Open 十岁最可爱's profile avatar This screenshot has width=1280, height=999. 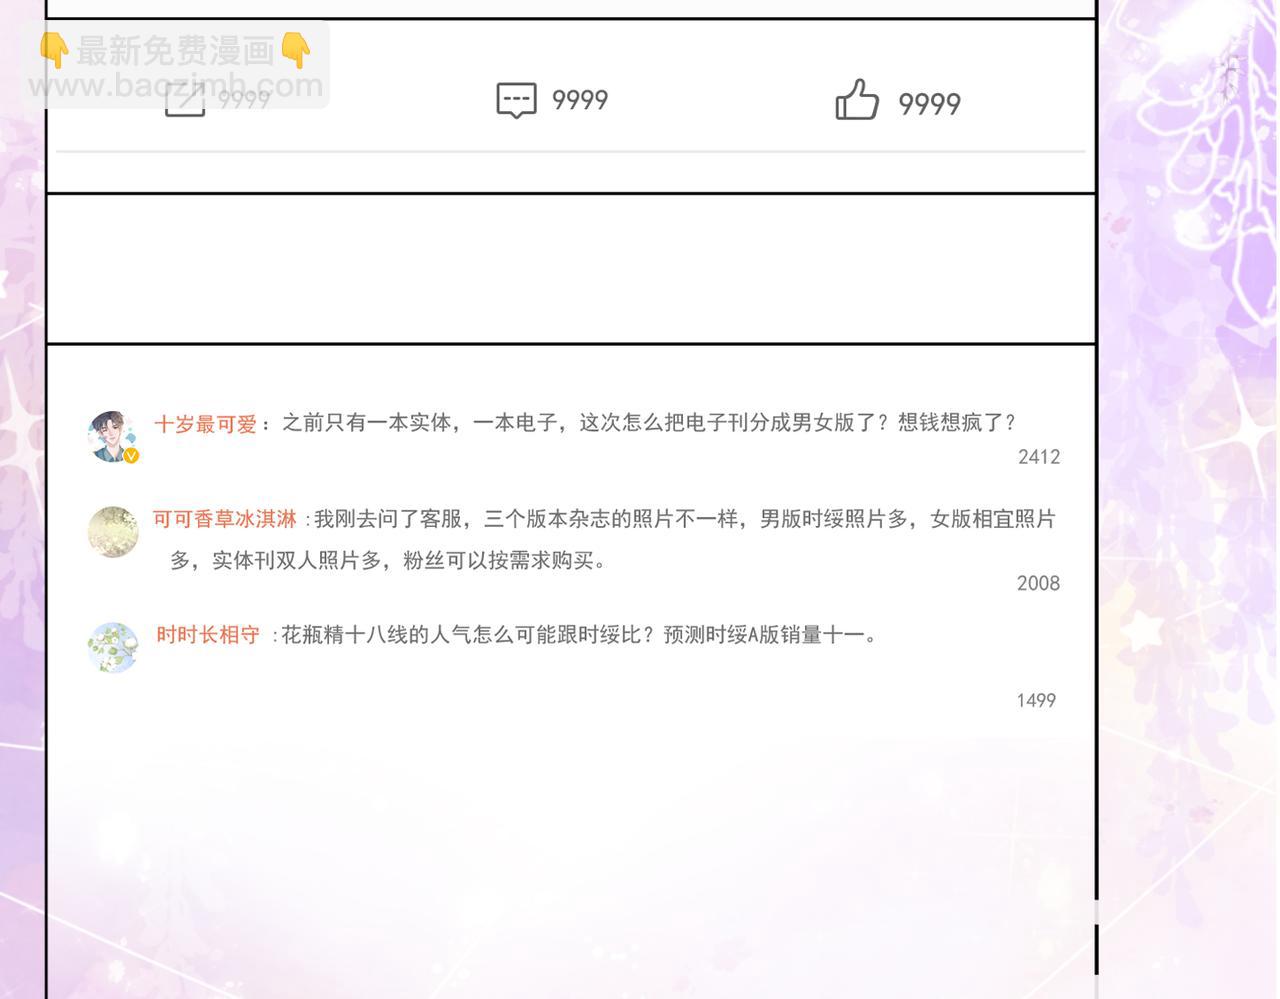112,435
